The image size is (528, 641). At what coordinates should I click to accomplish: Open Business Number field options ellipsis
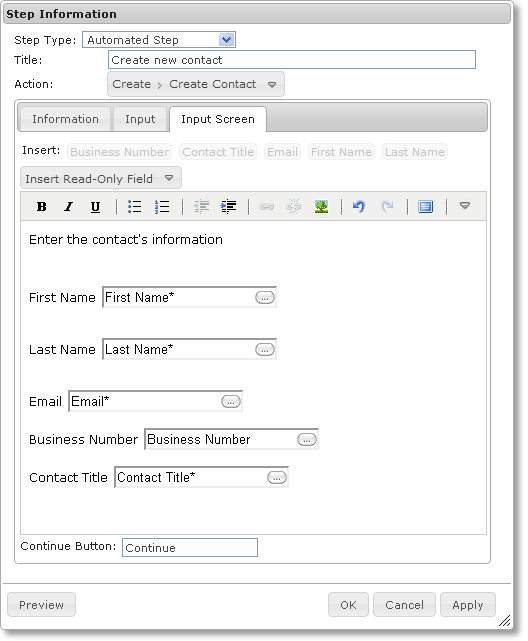pos(307,440)
